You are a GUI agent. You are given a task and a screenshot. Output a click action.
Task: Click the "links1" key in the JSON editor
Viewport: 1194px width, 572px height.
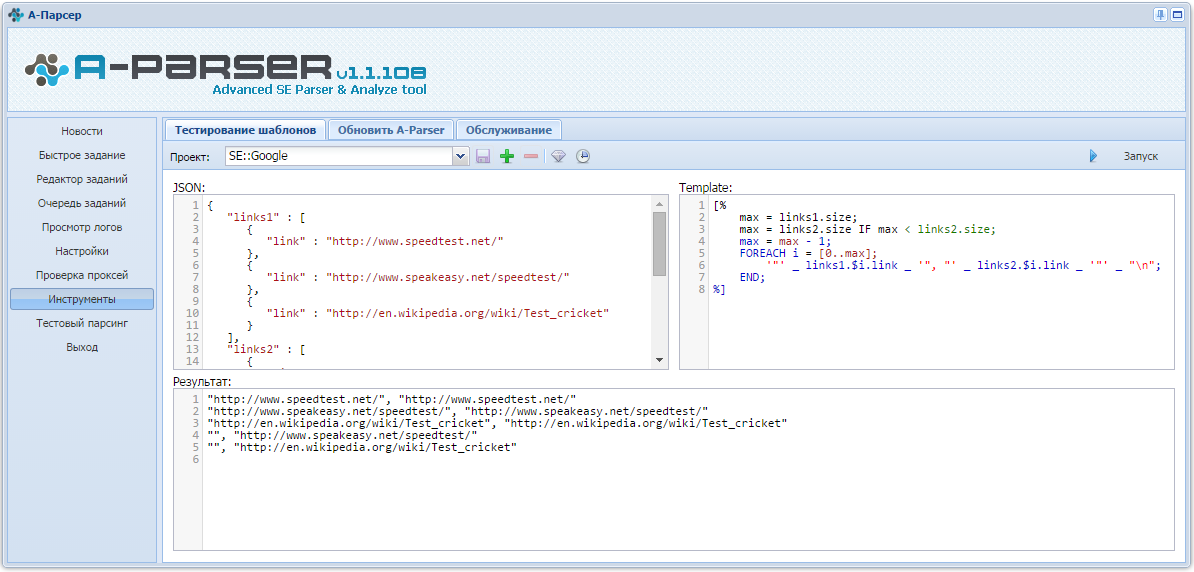click(254, 217)
